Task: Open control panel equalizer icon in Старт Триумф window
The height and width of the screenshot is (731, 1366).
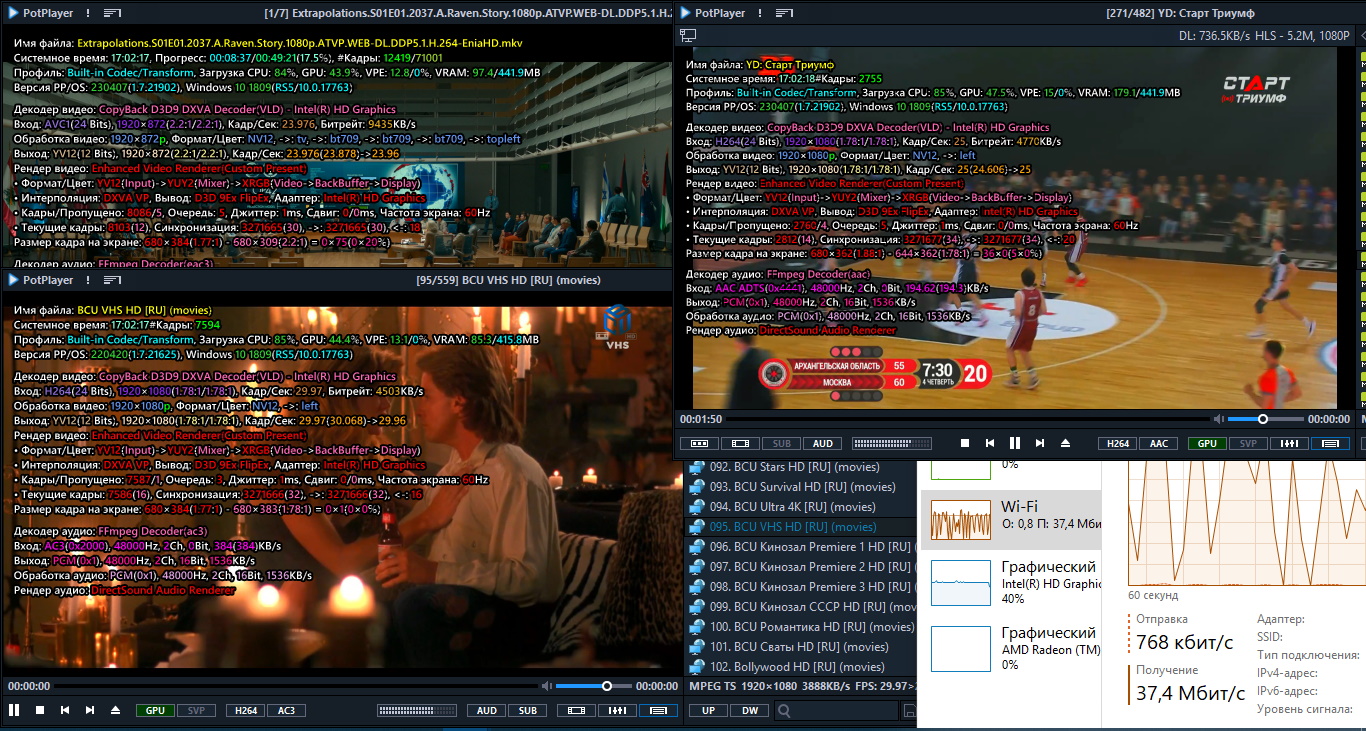Action: (1289, 443)
